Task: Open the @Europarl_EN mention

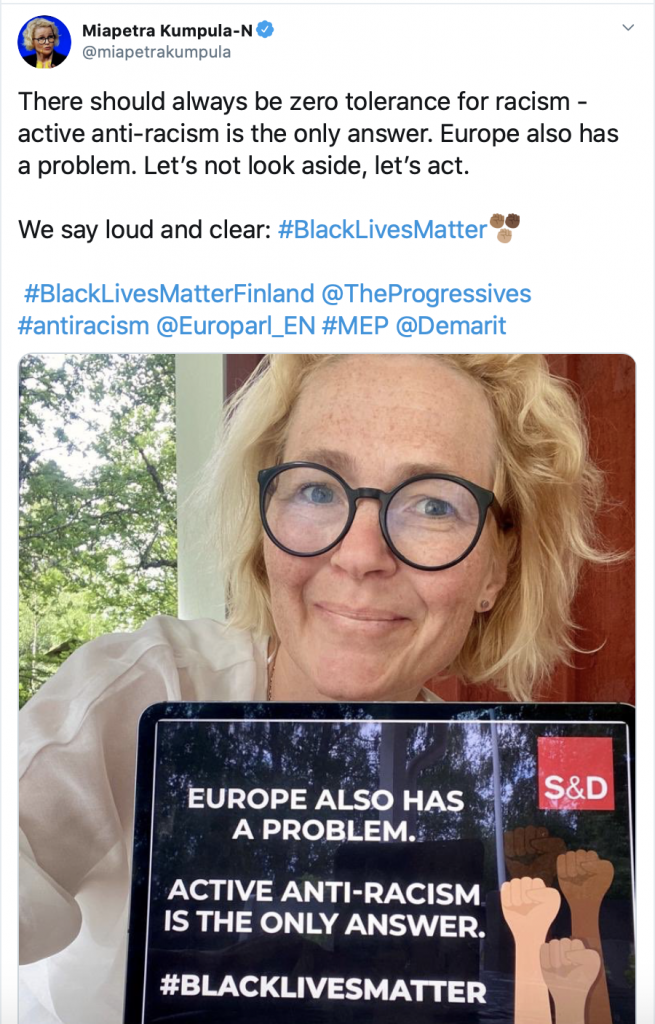Action: click(235, 326)
